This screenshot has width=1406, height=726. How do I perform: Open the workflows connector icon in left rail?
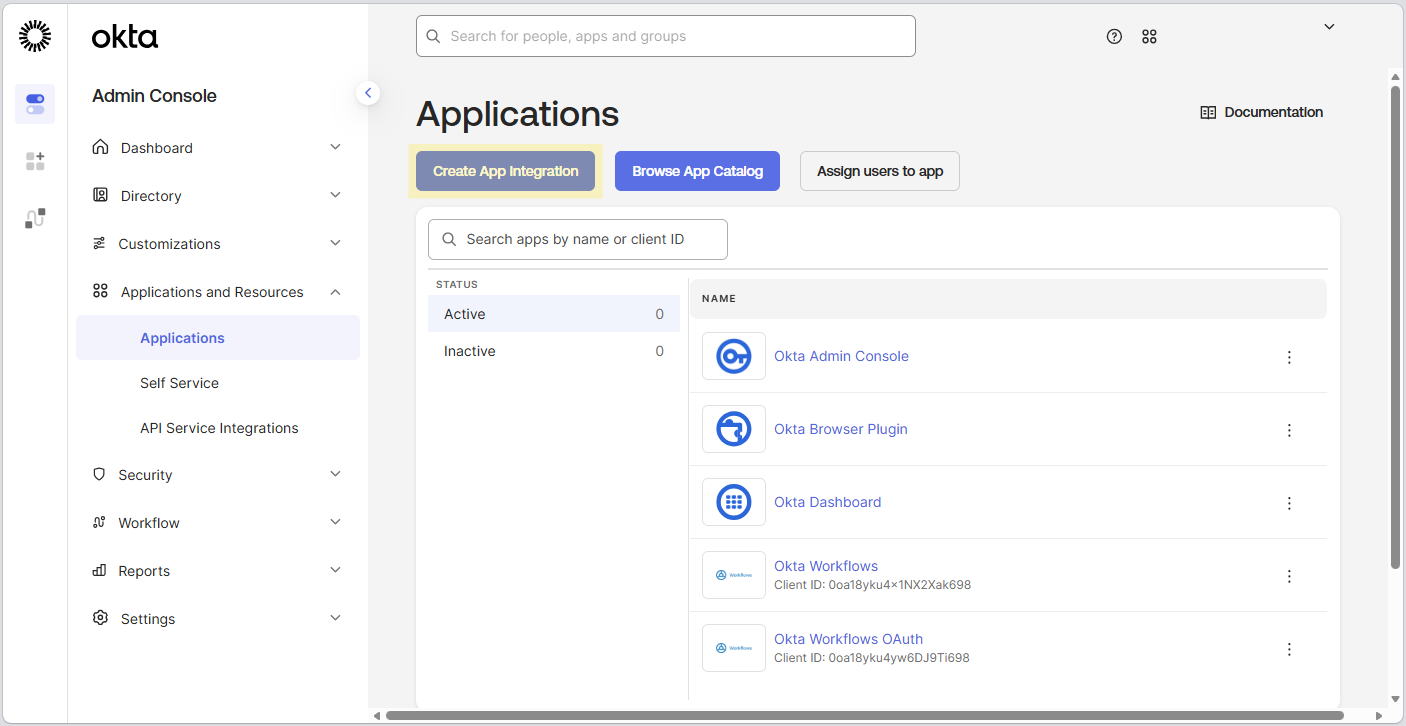click(x=35, y=218)
